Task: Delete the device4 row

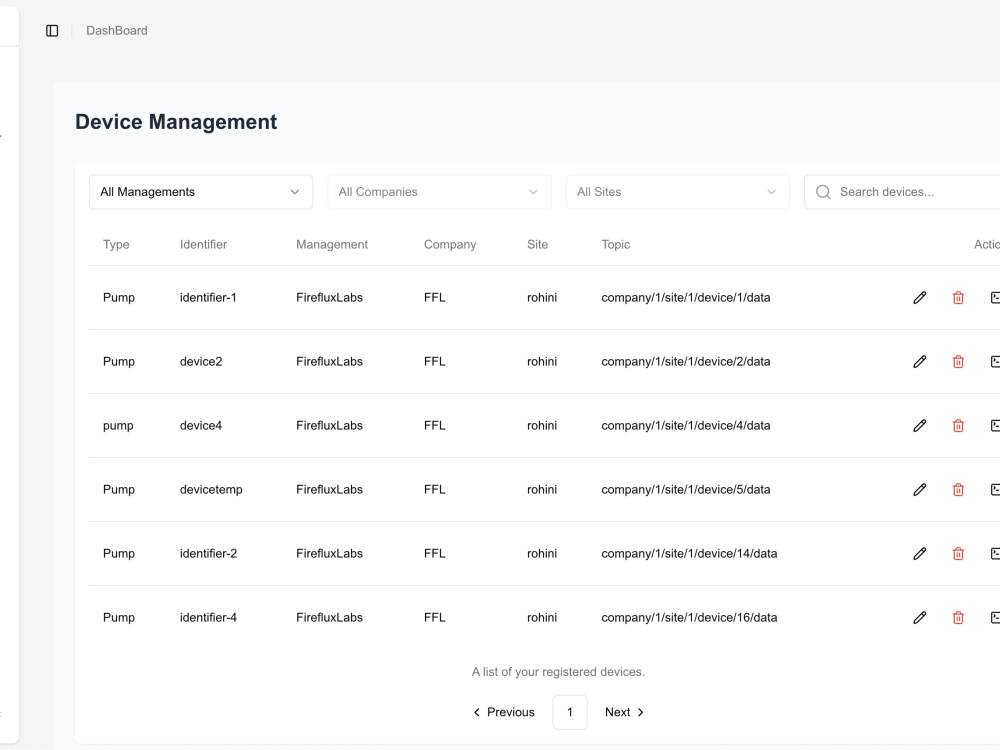Action: tap(958, 425)
